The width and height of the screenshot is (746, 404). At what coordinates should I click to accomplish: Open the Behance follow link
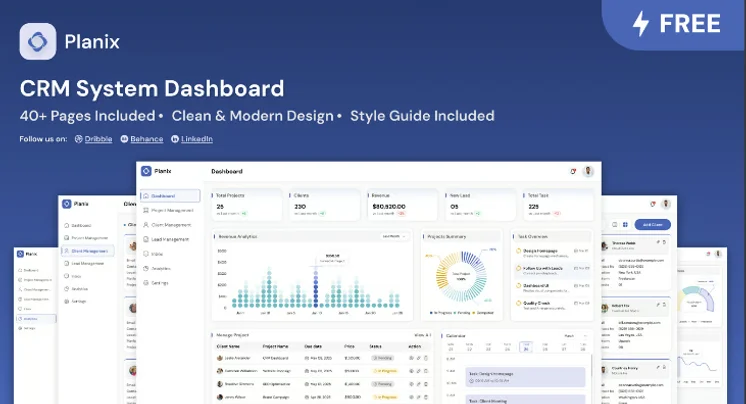(x=142, y=139)
